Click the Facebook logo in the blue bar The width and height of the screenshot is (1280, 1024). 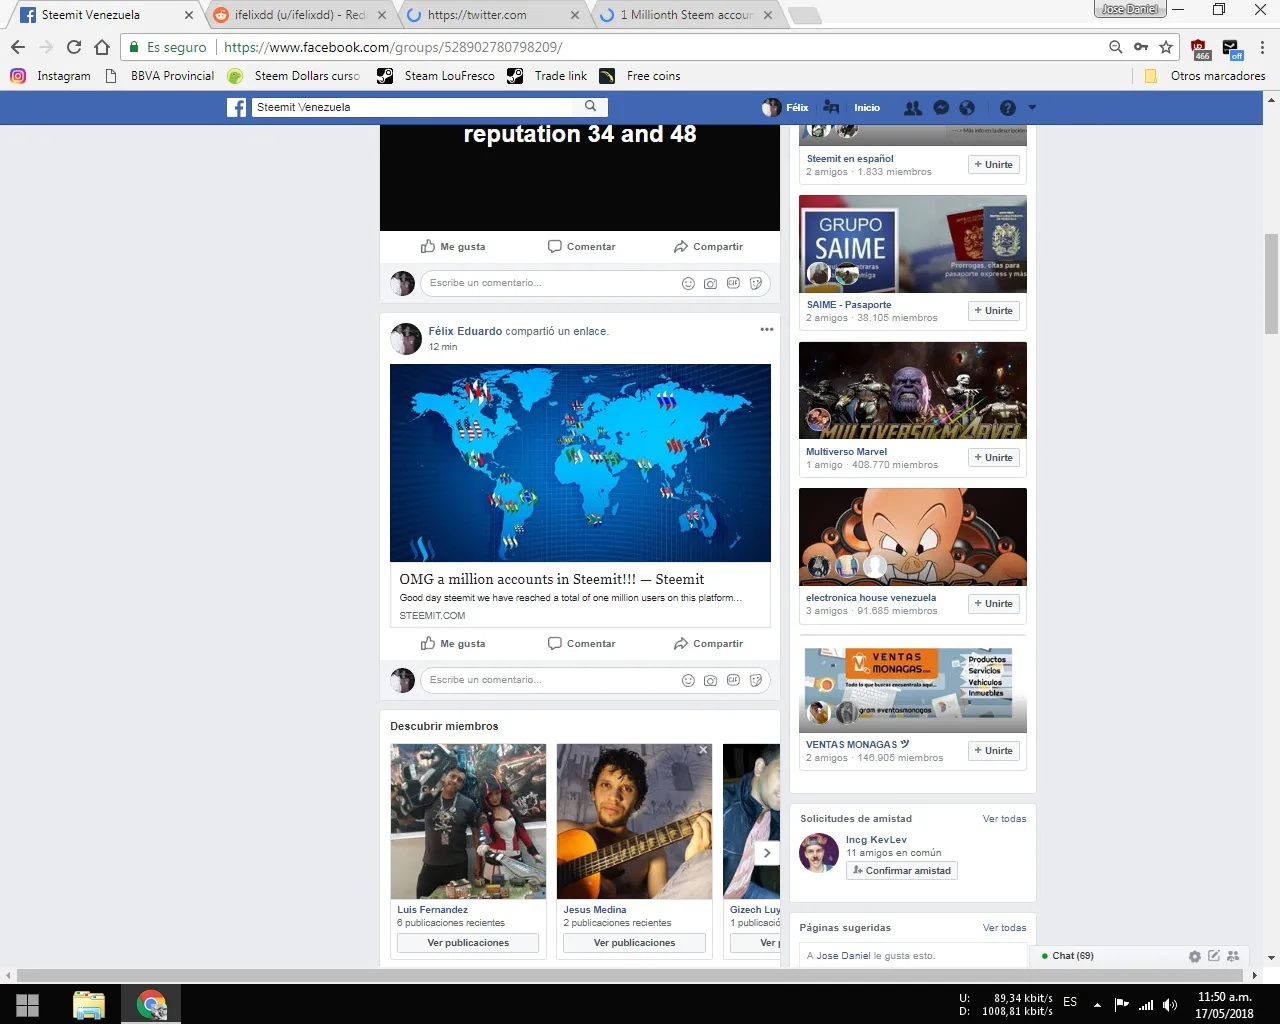point(236,107)
